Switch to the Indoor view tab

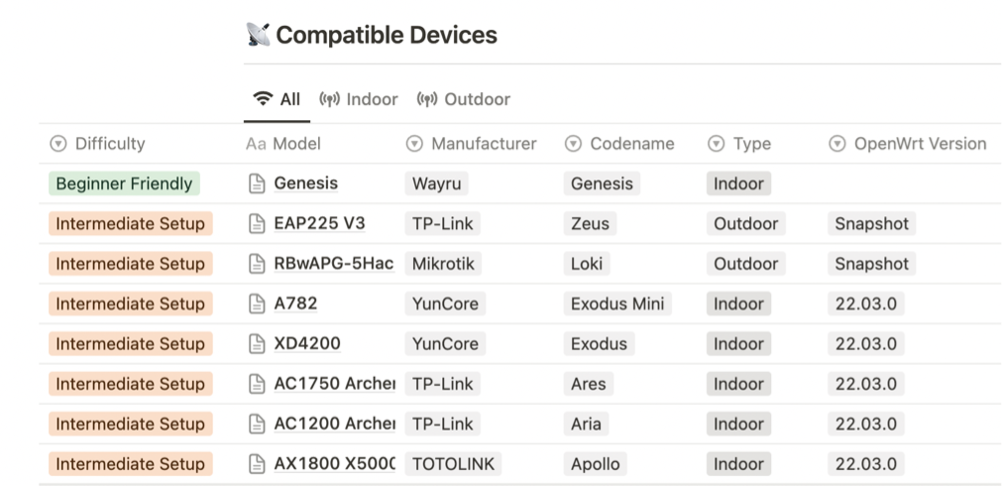358,99
